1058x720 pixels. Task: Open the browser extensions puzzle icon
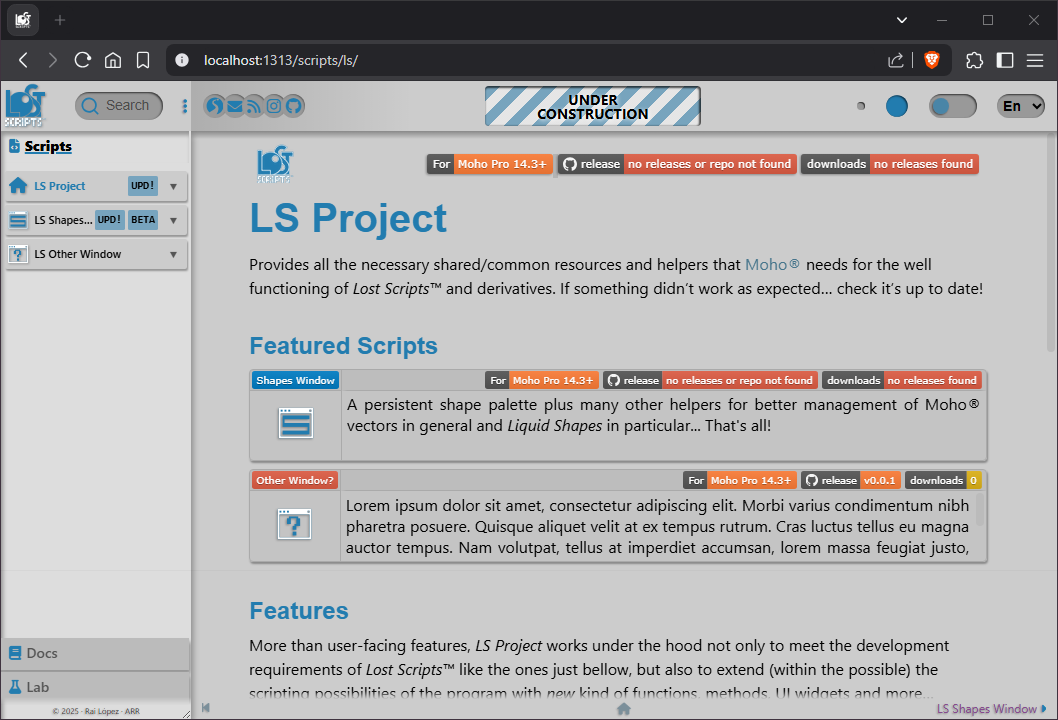(x=974, y=60)
